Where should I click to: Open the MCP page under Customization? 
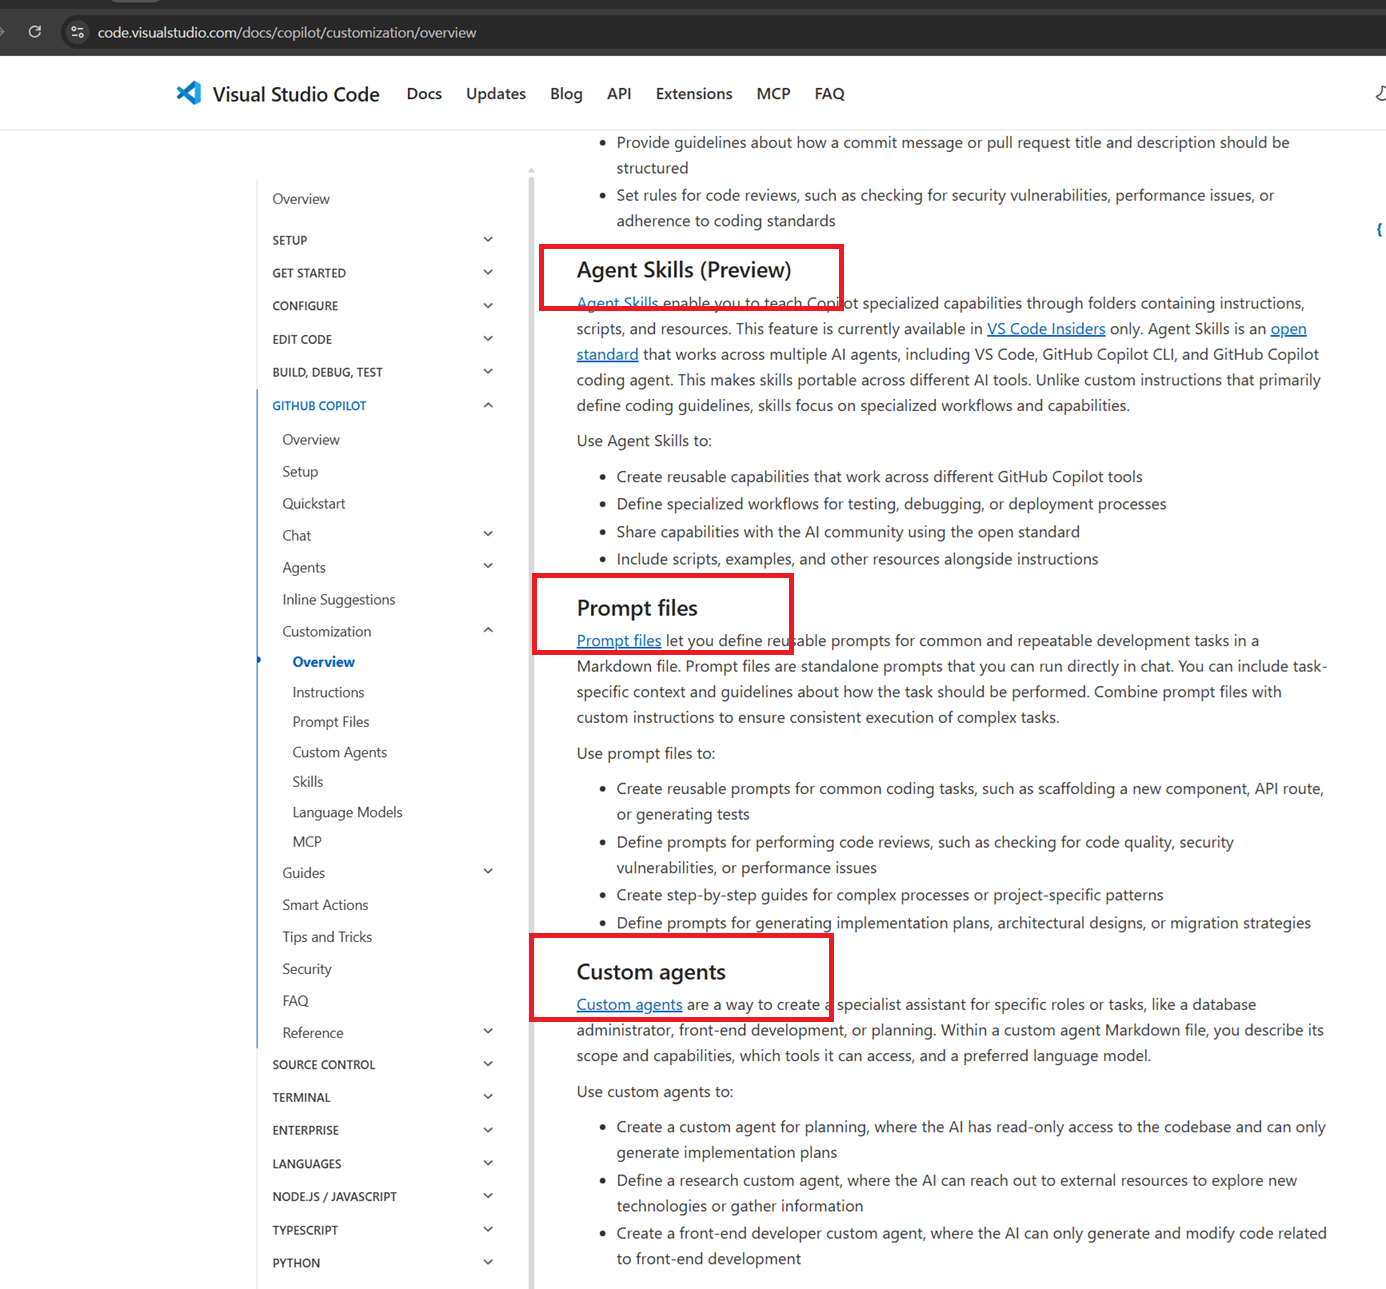(x=307, y=842)
